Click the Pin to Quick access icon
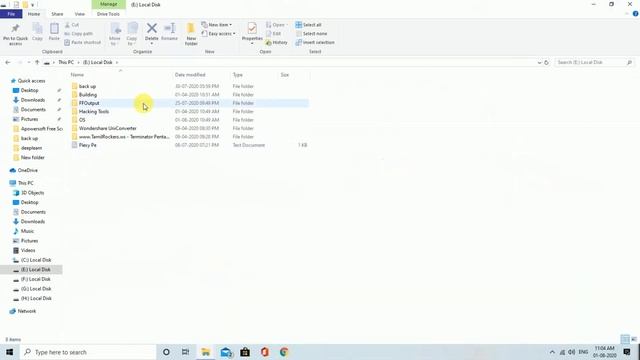 tap(16, 29)
